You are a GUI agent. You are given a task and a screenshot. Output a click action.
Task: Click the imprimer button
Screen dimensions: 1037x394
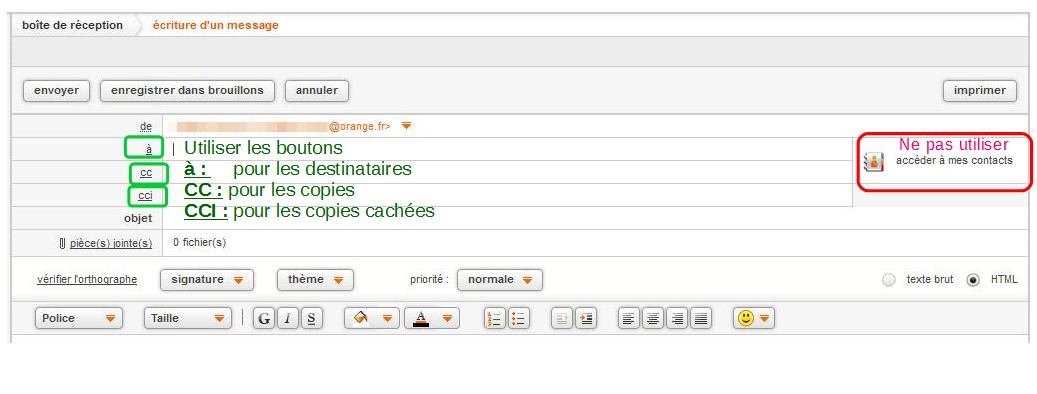979,91
